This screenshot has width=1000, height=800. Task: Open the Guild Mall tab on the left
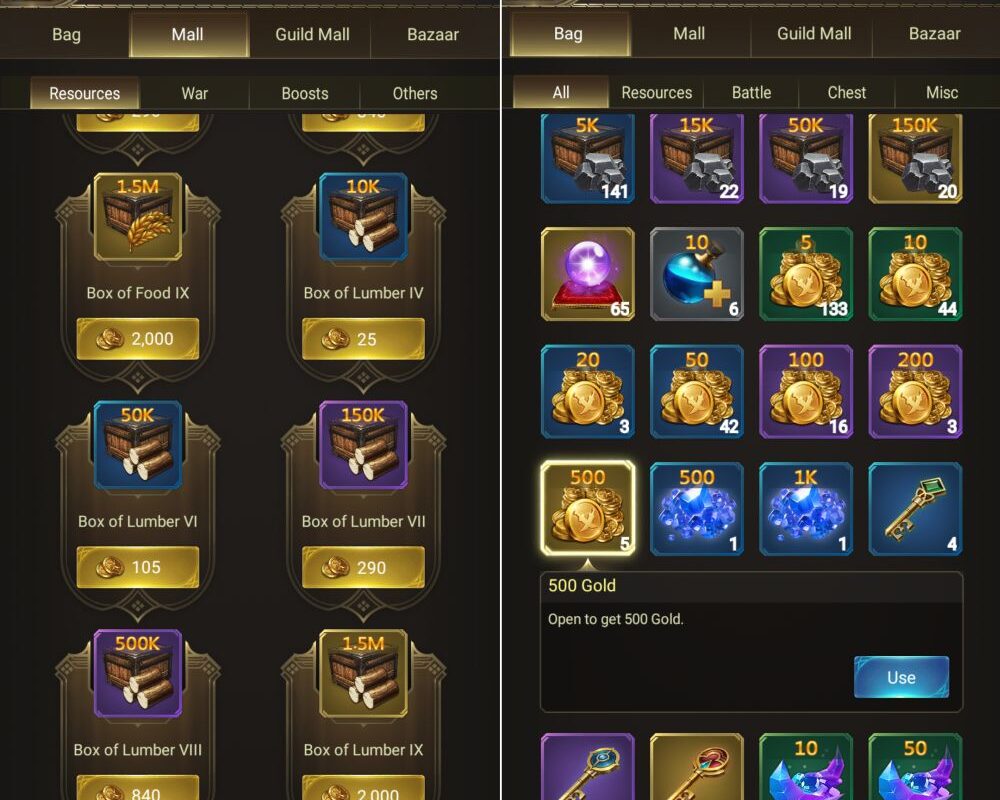(312, 34)
